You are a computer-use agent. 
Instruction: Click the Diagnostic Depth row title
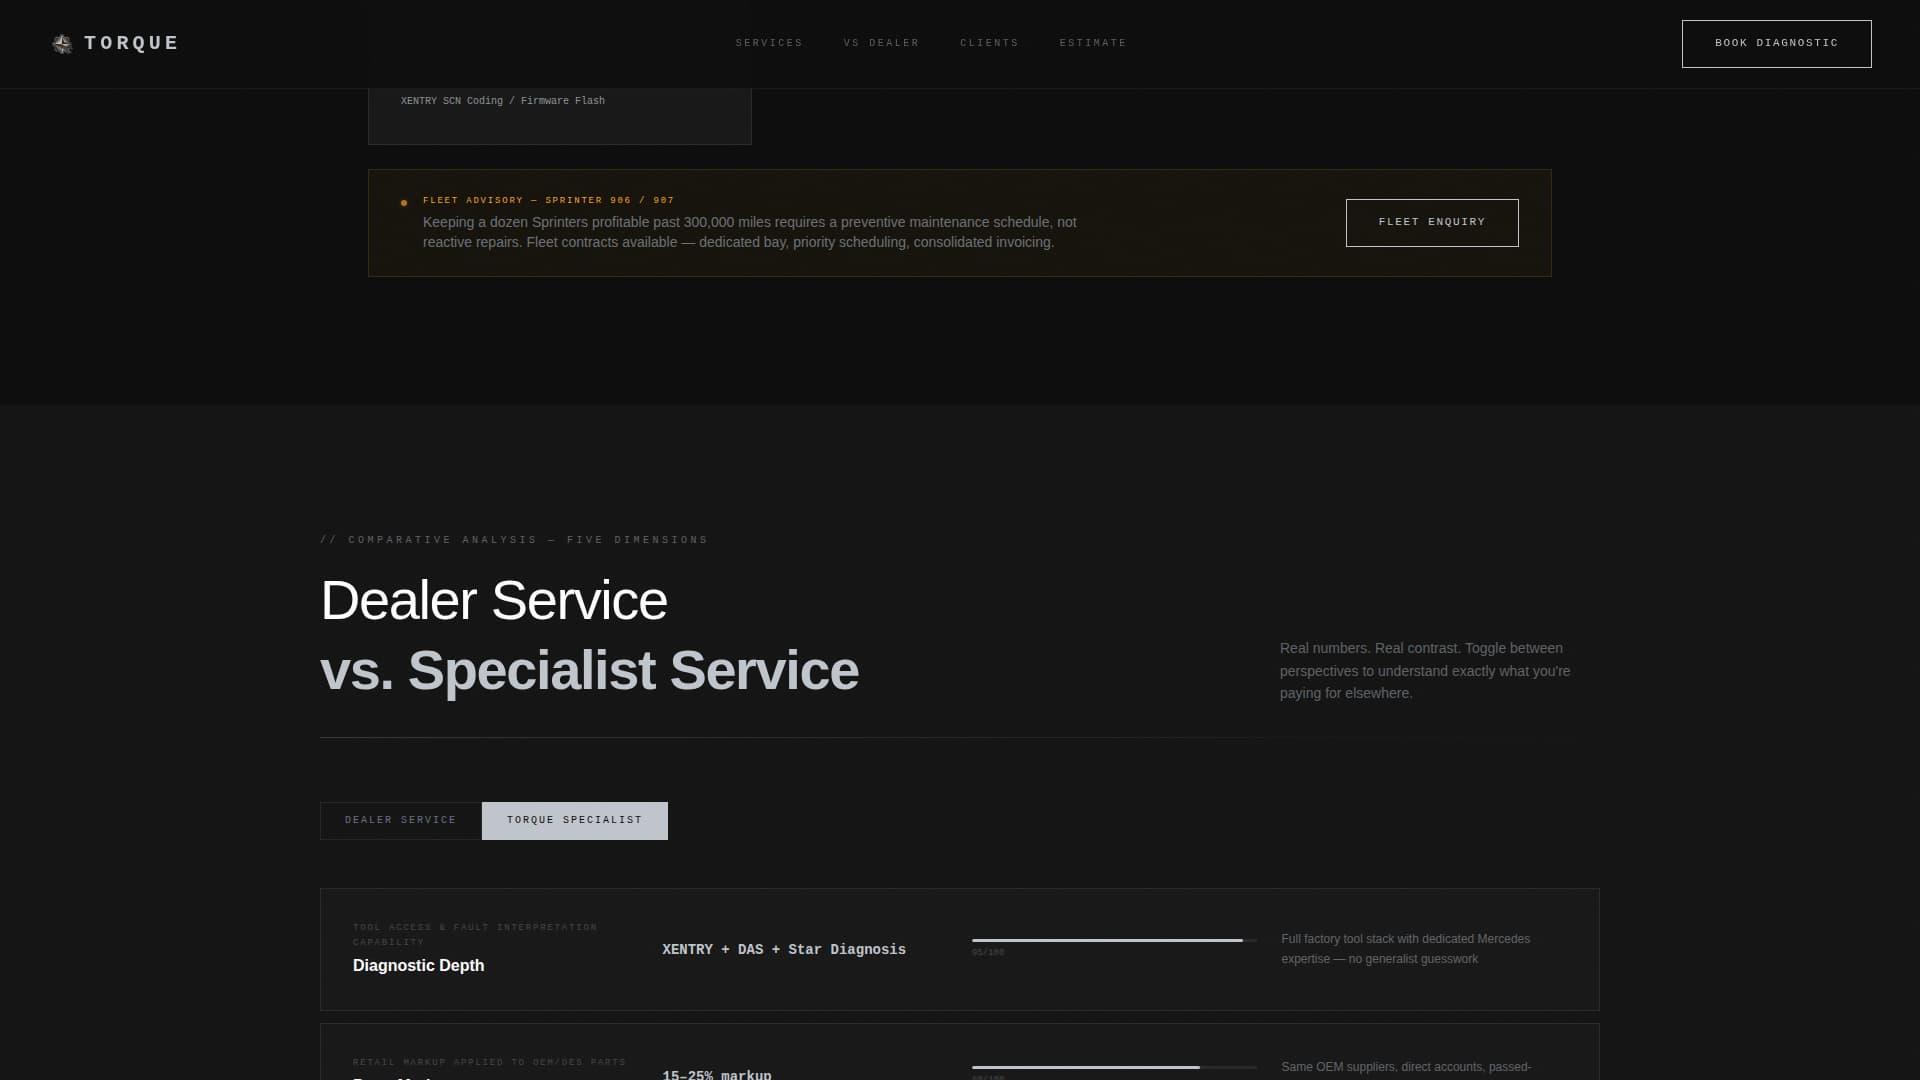(418, 965)
